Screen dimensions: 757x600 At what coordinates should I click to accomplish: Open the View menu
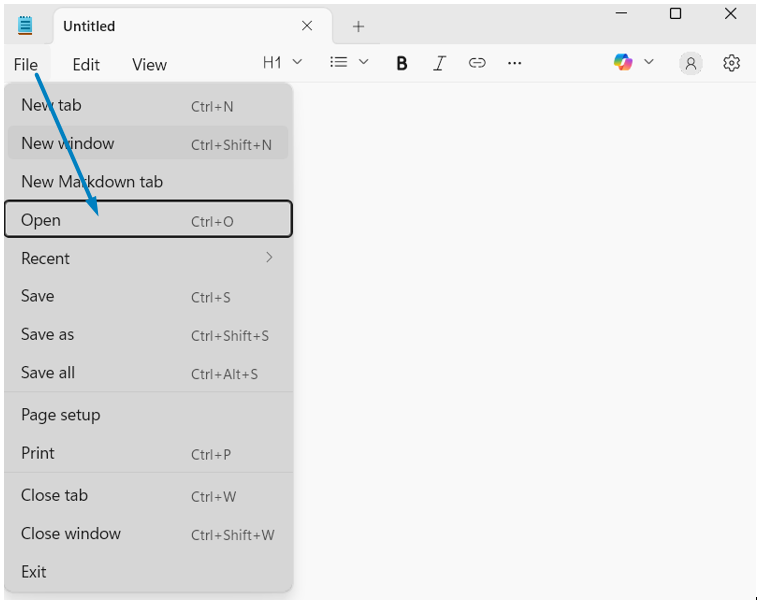coord(150,65)
